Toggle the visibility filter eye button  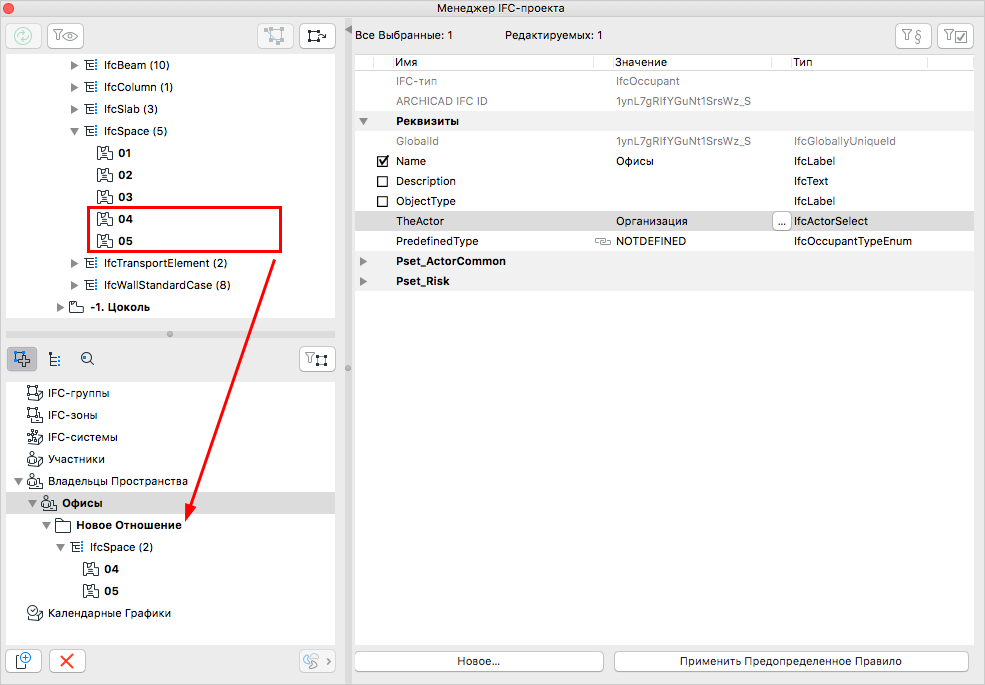65,36
